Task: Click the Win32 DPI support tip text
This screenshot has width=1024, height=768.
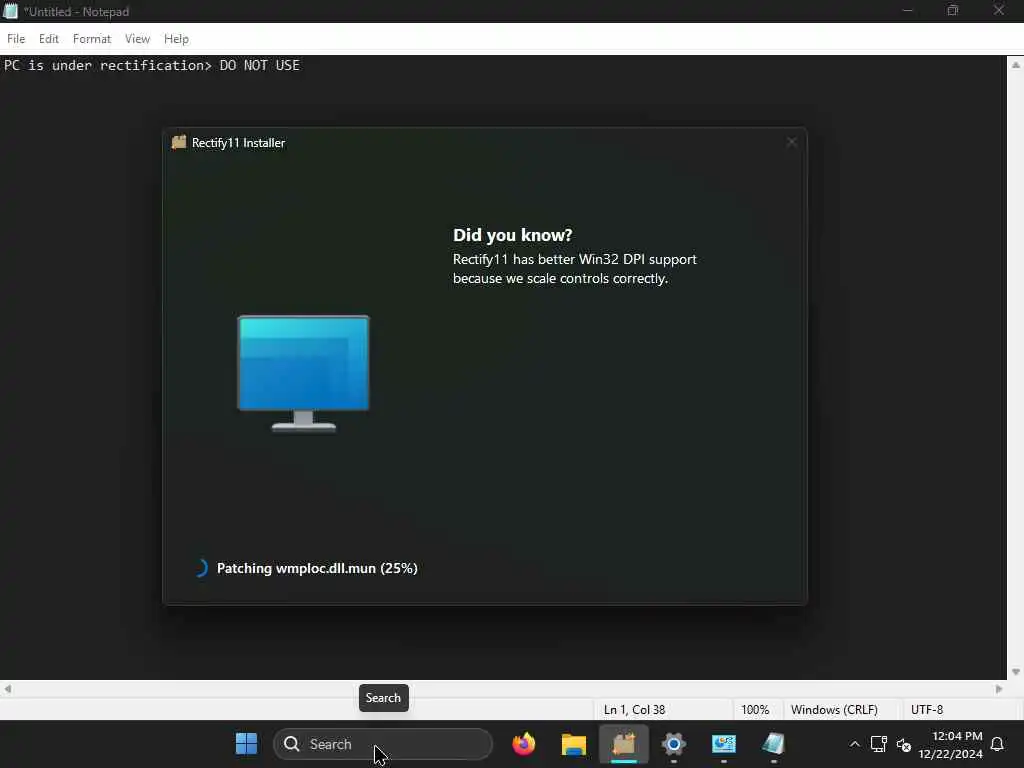Action: coord(575,268)
